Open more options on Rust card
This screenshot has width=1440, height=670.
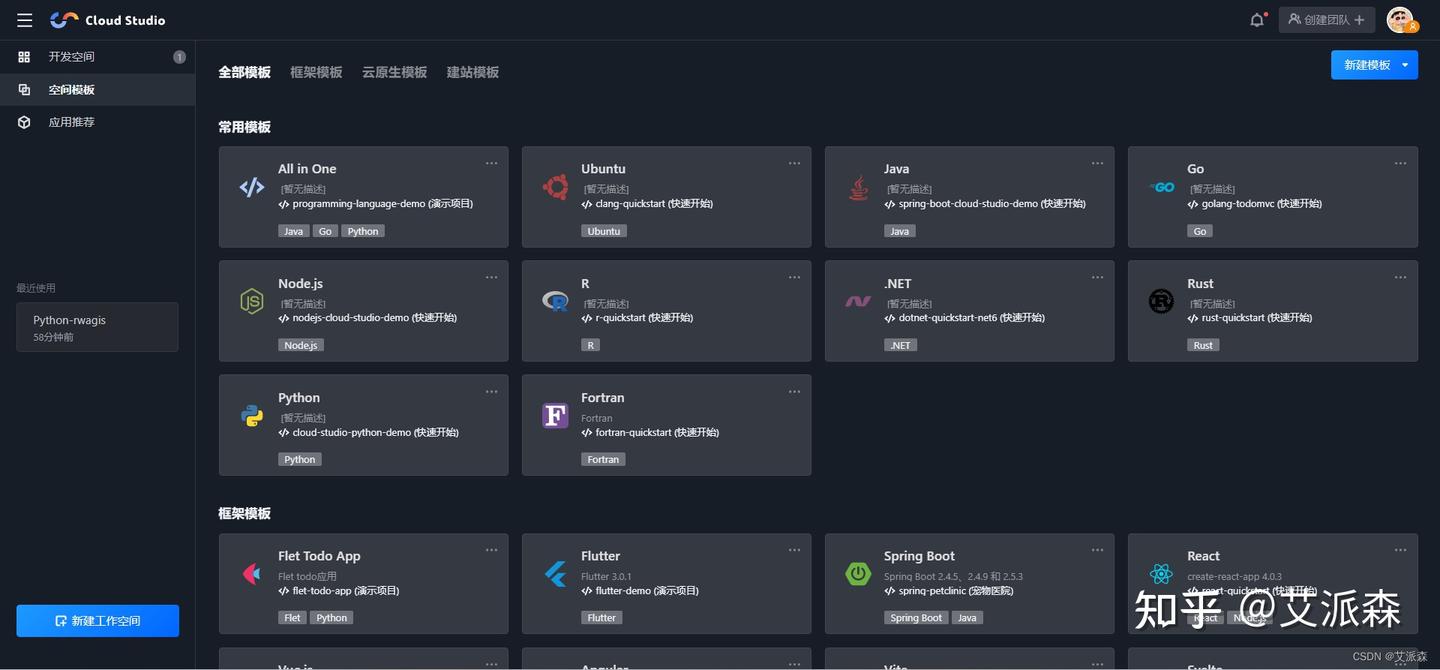[1400, 278]
